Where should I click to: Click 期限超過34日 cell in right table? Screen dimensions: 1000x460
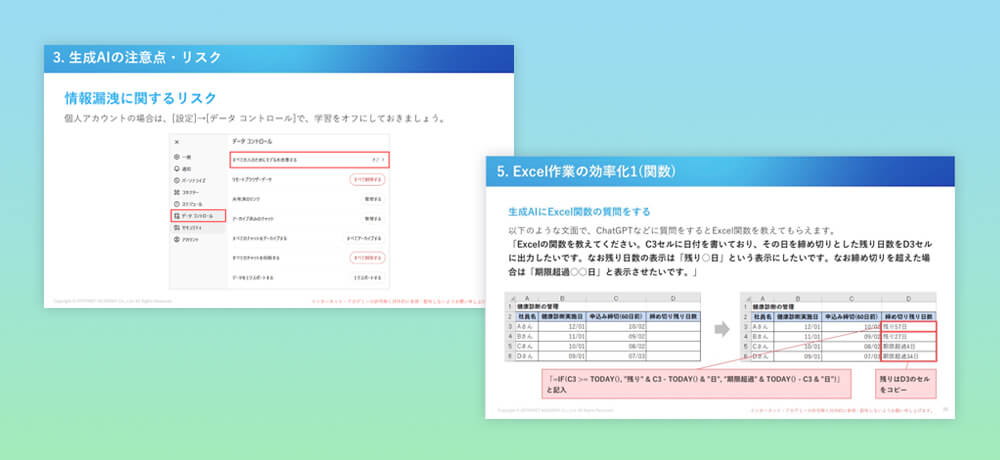coord(909,355)
